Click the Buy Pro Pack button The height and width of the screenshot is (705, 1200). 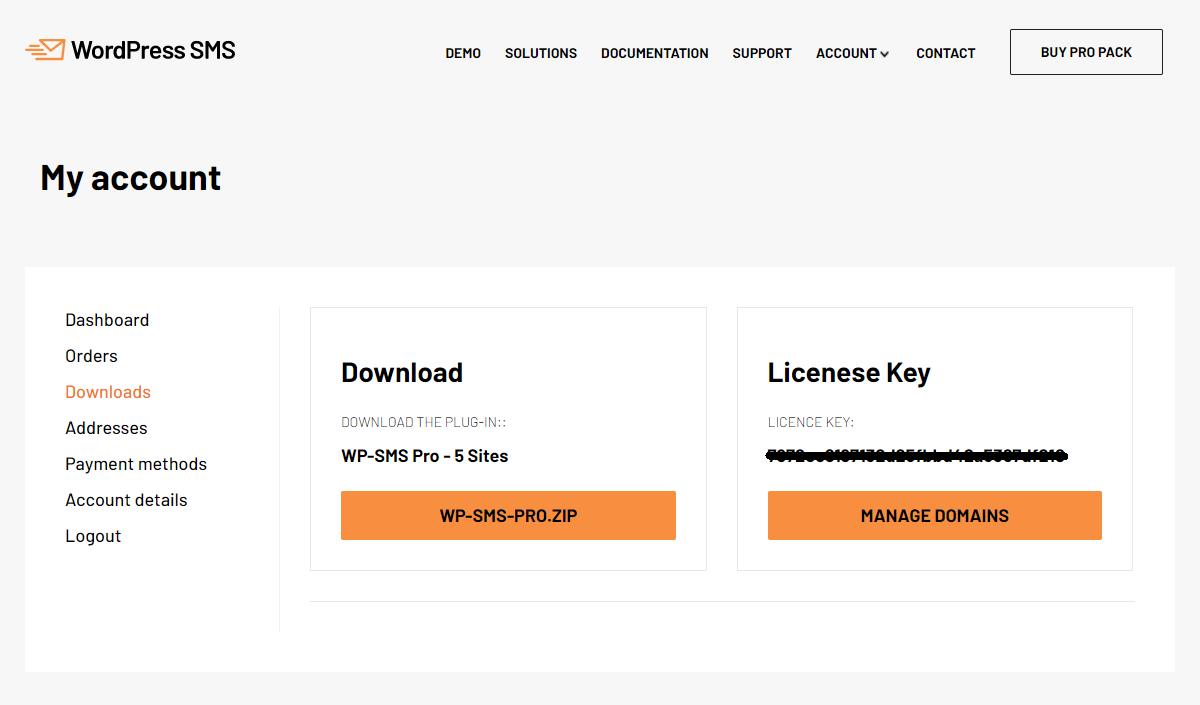[1086, 52]
